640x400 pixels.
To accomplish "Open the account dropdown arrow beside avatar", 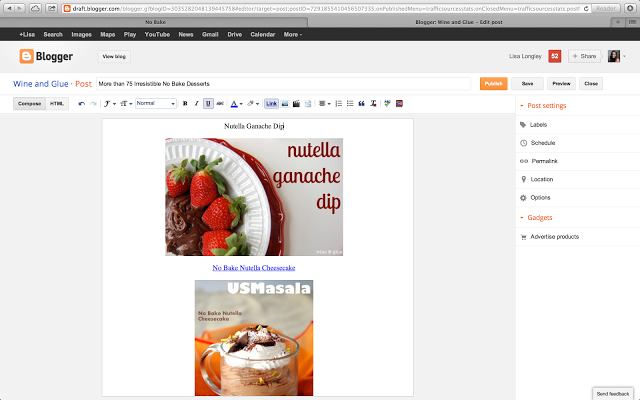I will click(x=624, y=56).
